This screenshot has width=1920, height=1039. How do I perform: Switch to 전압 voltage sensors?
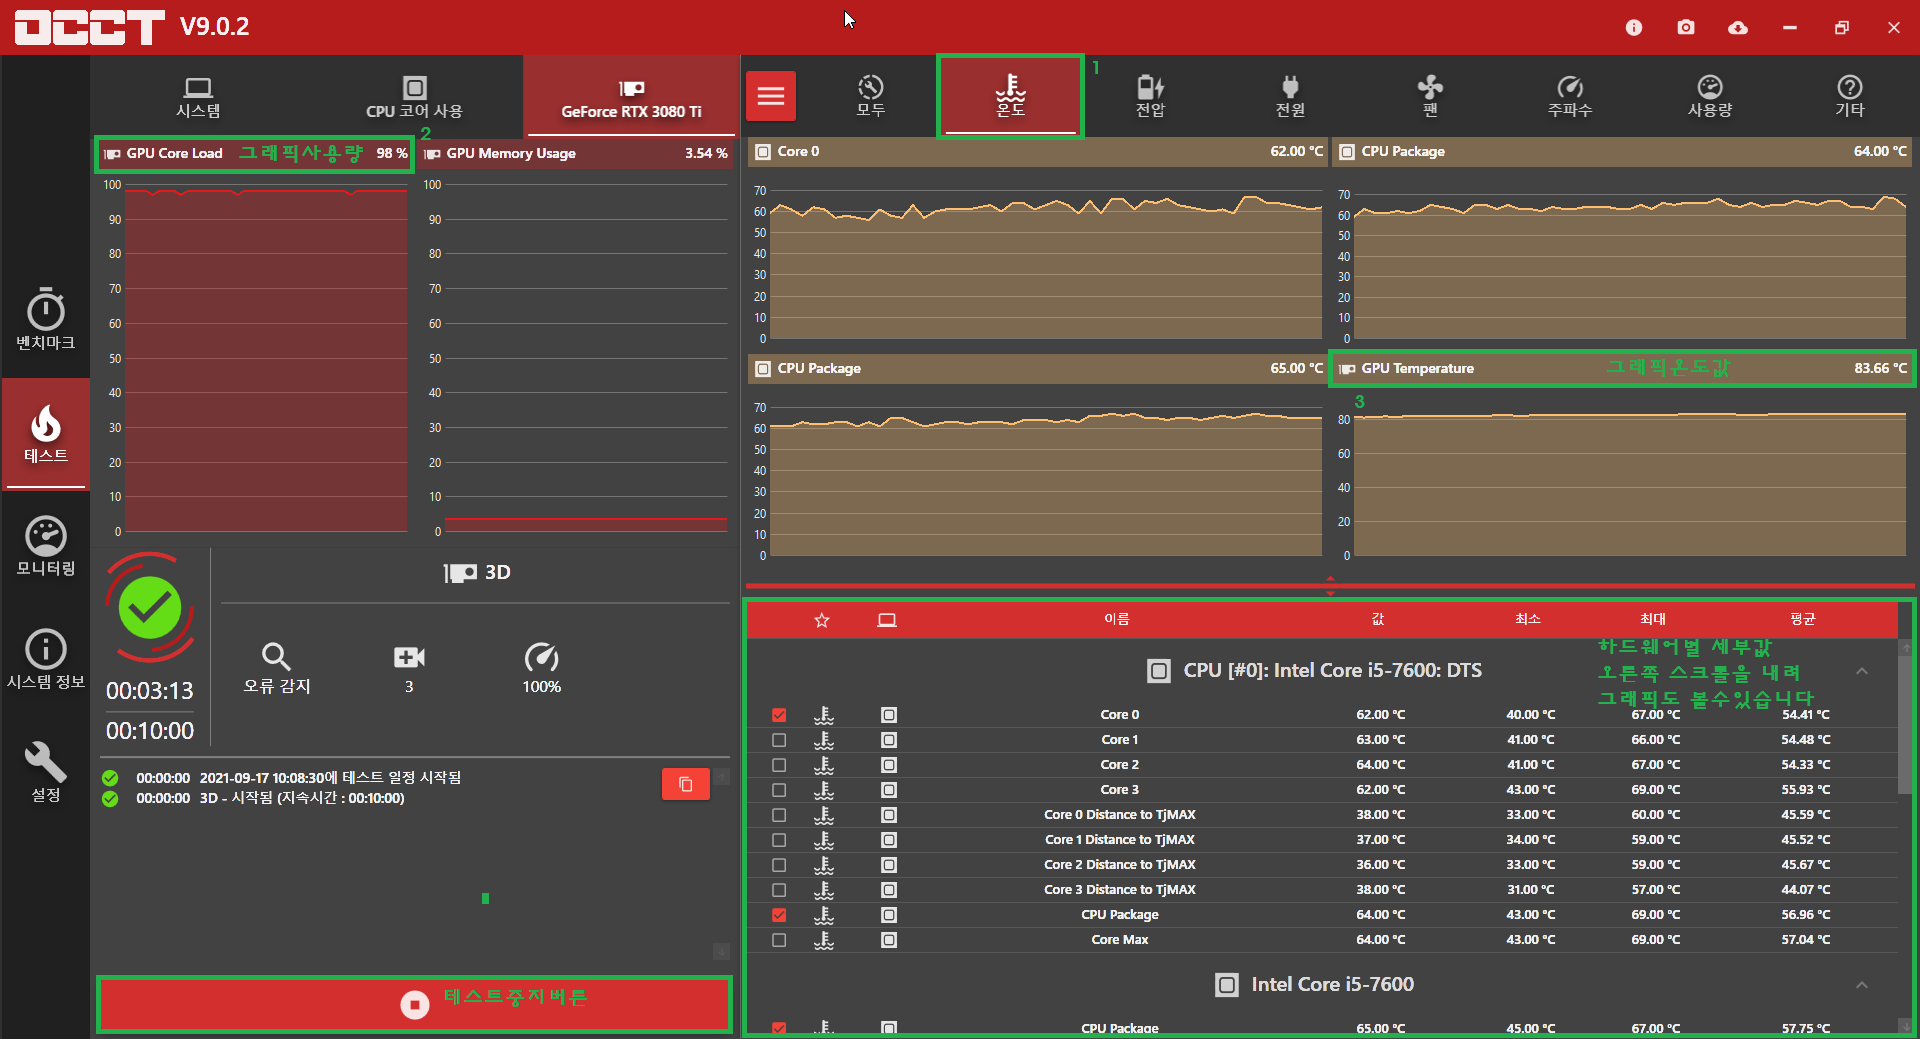(1150, 96)
